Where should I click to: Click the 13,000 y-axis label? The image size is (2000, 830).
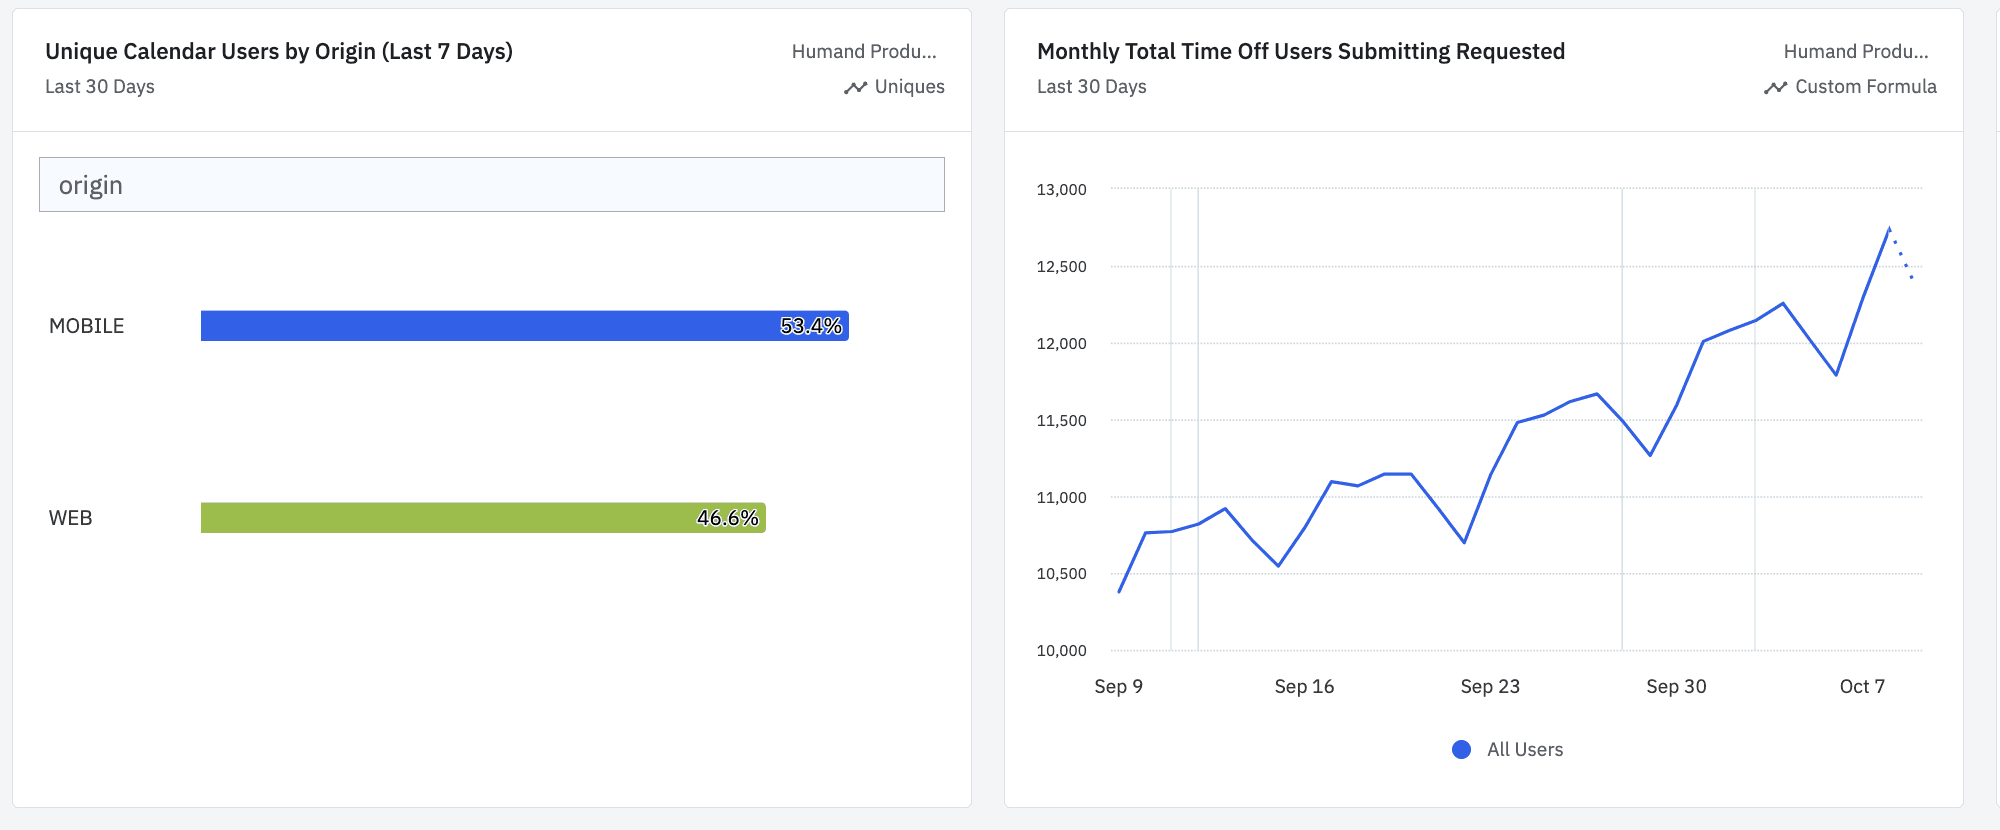pos(1061,189)
